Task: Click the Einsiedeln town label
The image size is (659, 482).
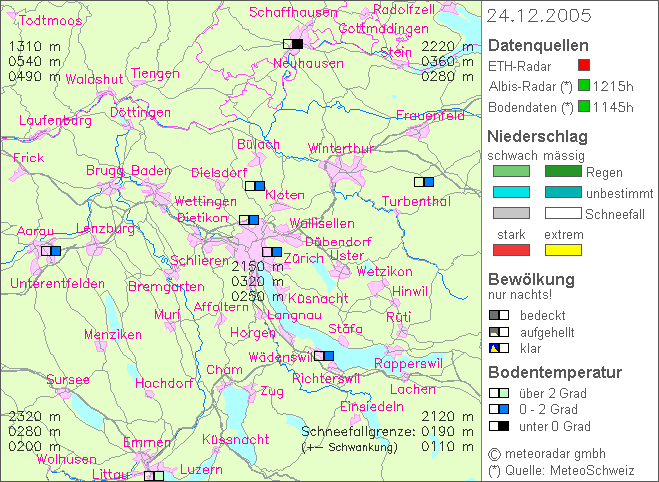Action: 372,406
